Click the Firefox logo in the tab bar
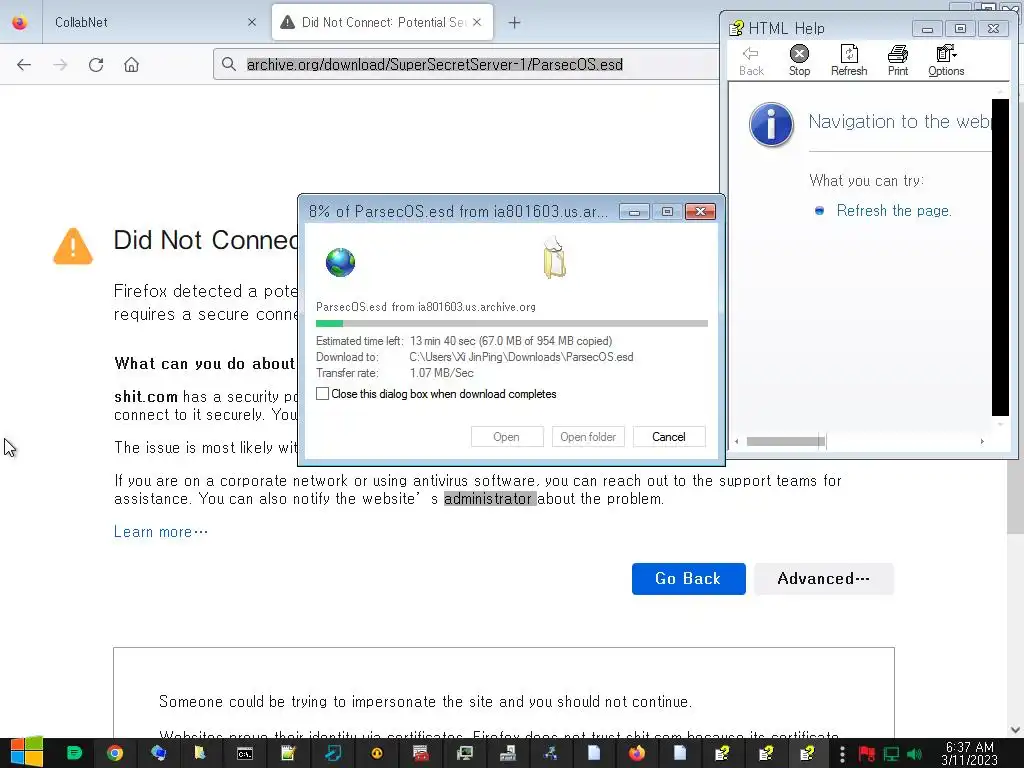The height and width of the screenshot is (768, 1024). 20,22
